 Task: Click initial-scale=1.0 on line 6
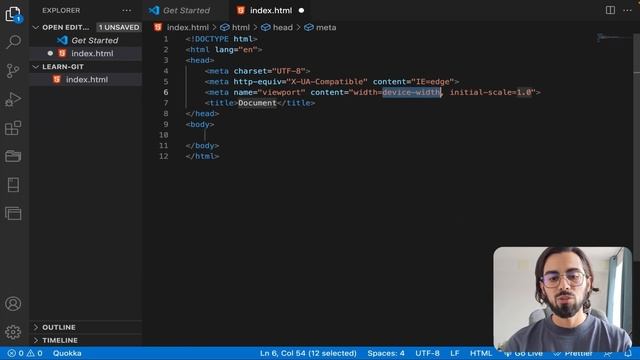491,92
